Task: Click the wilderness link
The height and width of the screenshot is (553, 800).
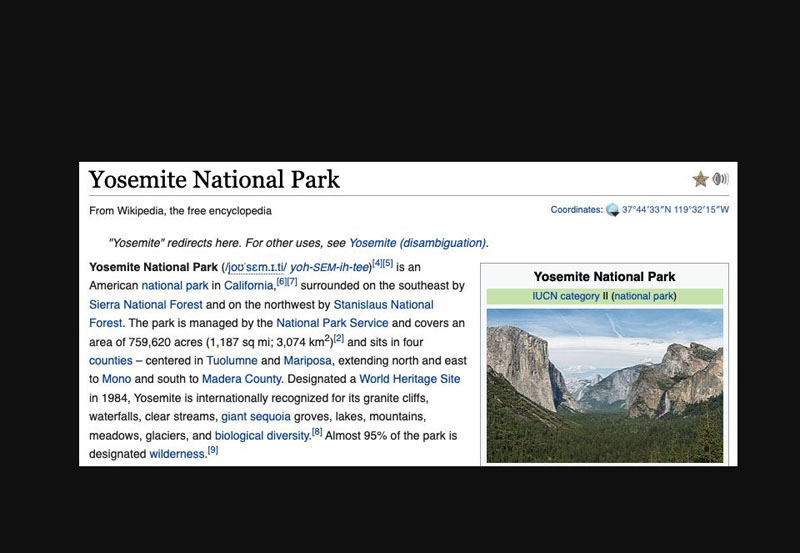Action: (177, 454)
